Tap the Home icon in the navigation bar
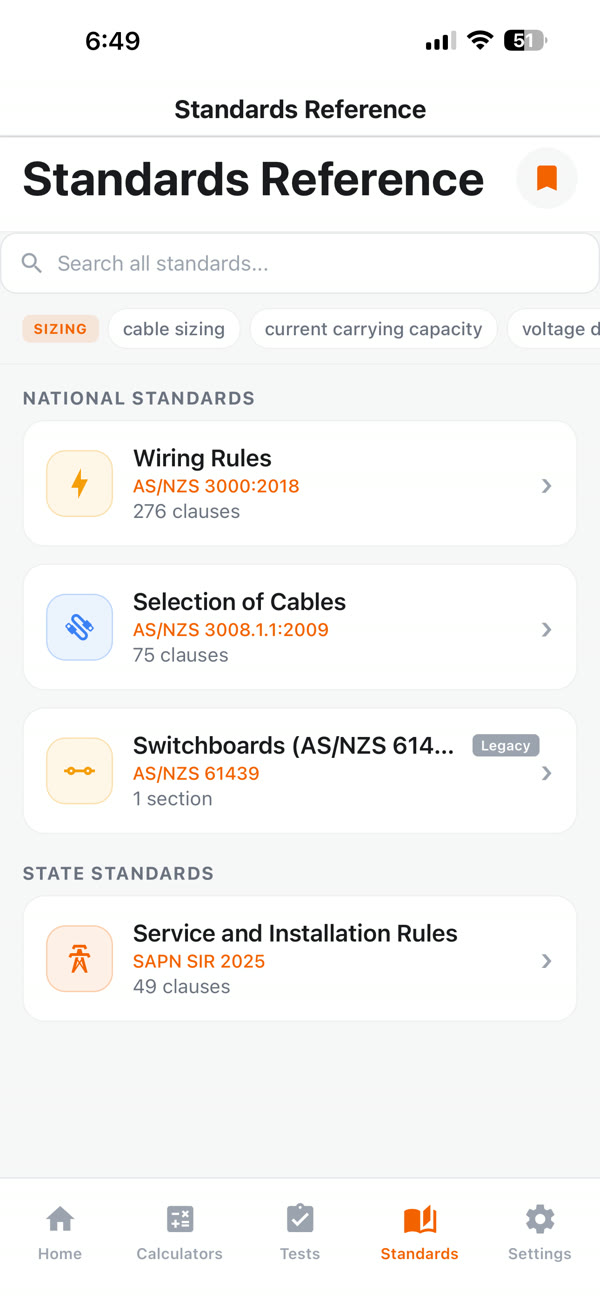Image resolution: width=600 pixels, height=1300 pixels. pos(60,1232)
